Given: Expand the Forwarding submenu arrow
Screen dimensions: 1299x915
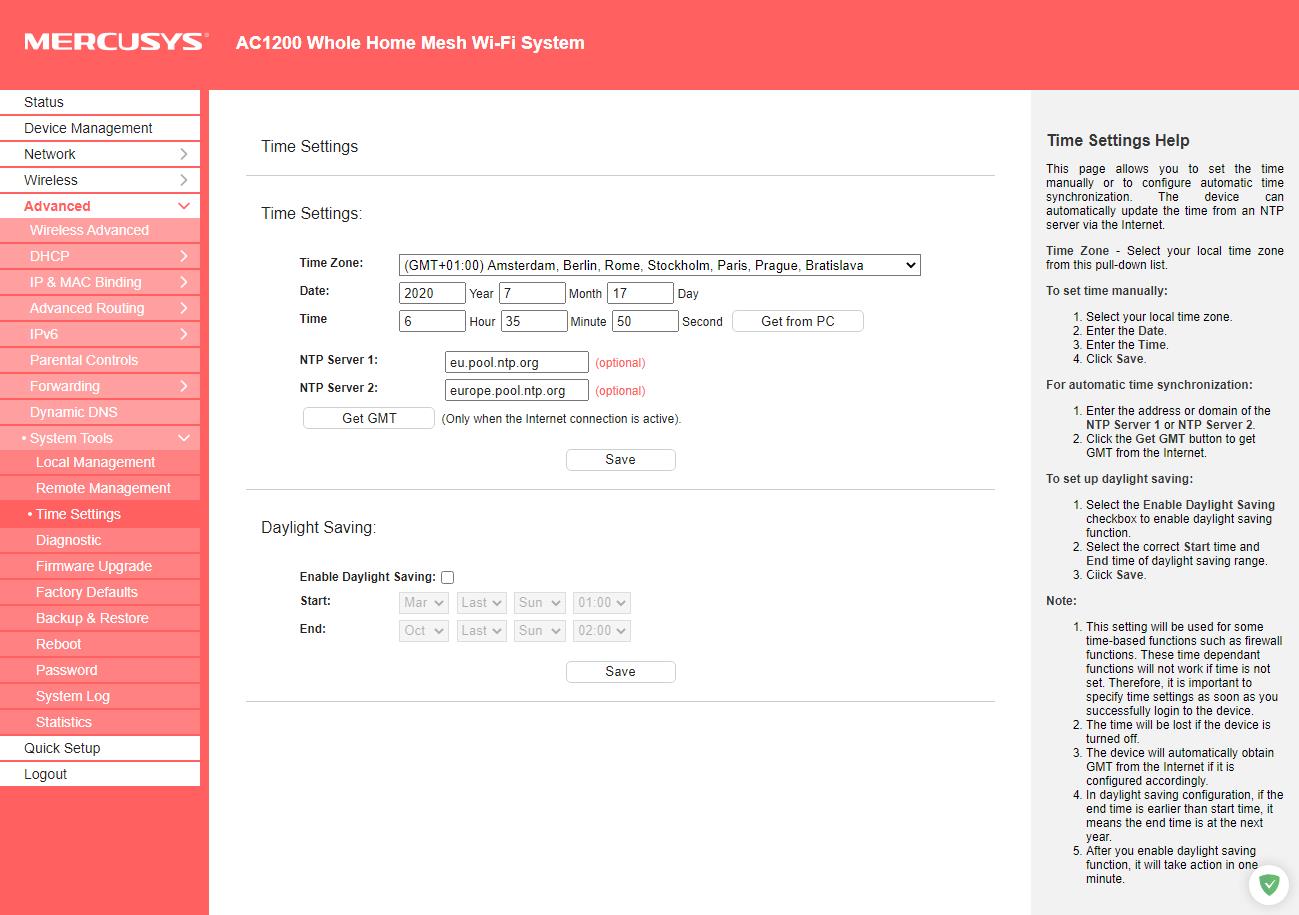Looking at the screenshot, I should pyautogui.click(x=184, y=386).
